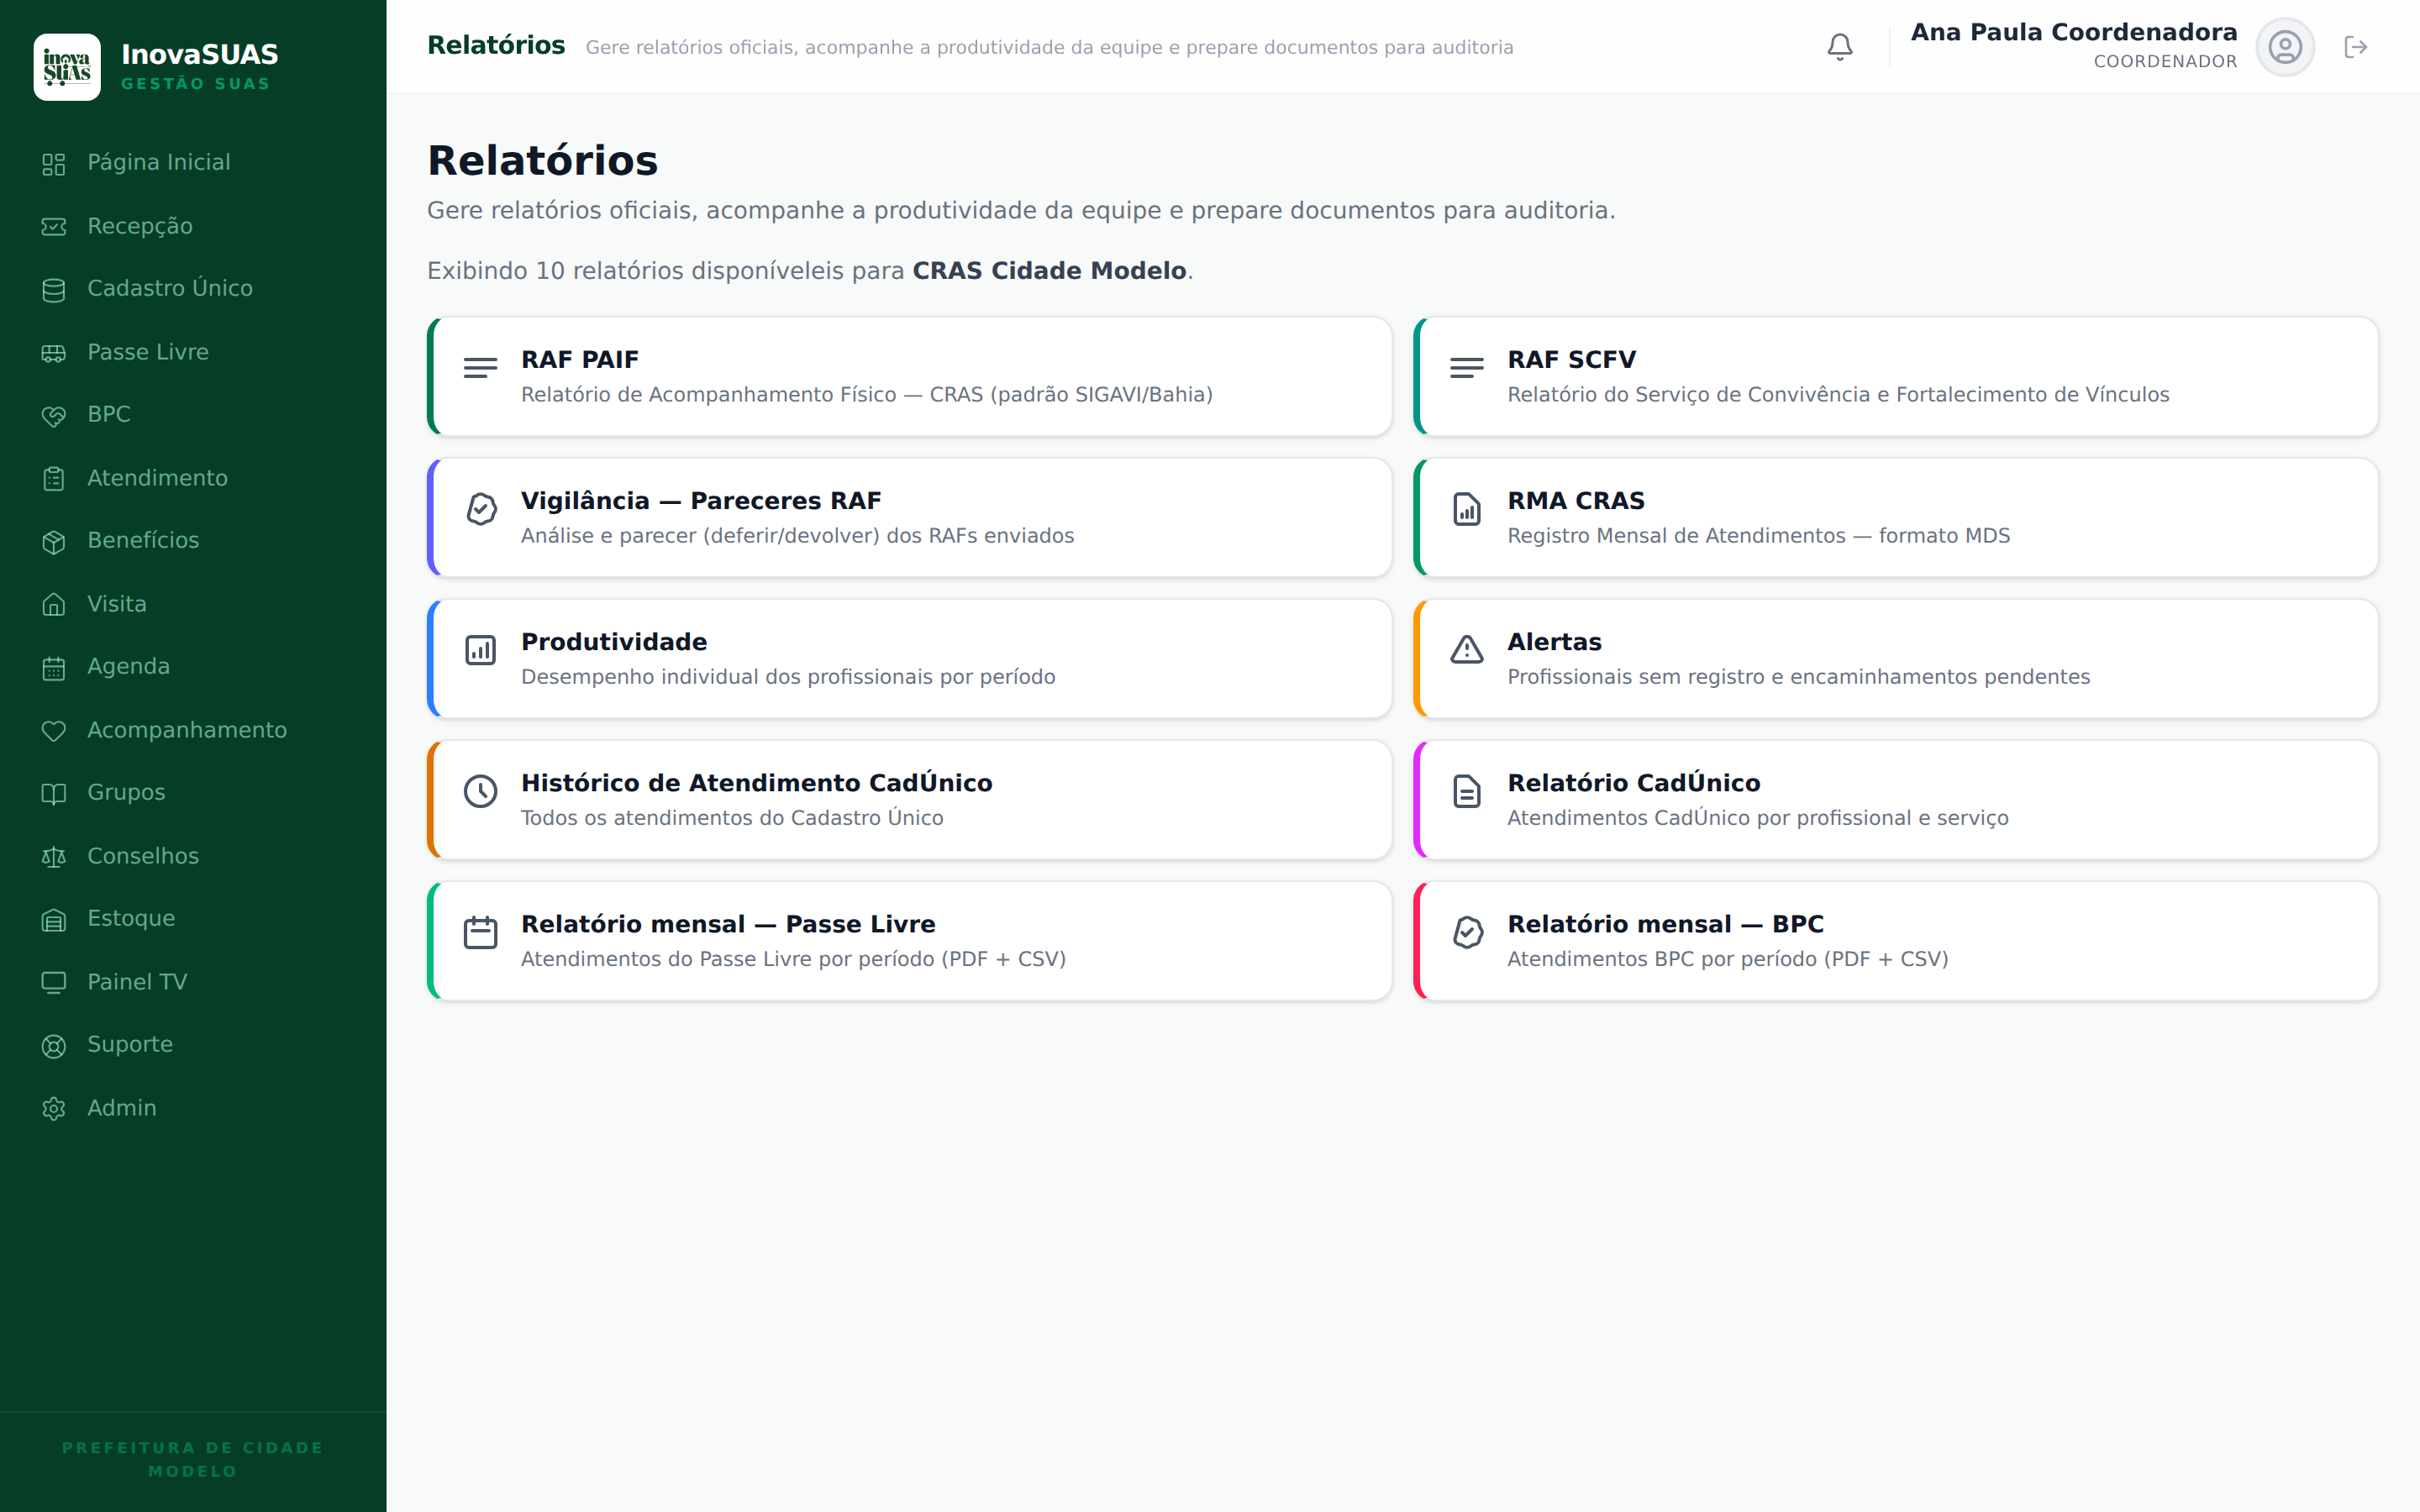Viewport: 2420px width, 1512px height.
Task: Click the Recepção ticket icon
Action: click(54, 227)
